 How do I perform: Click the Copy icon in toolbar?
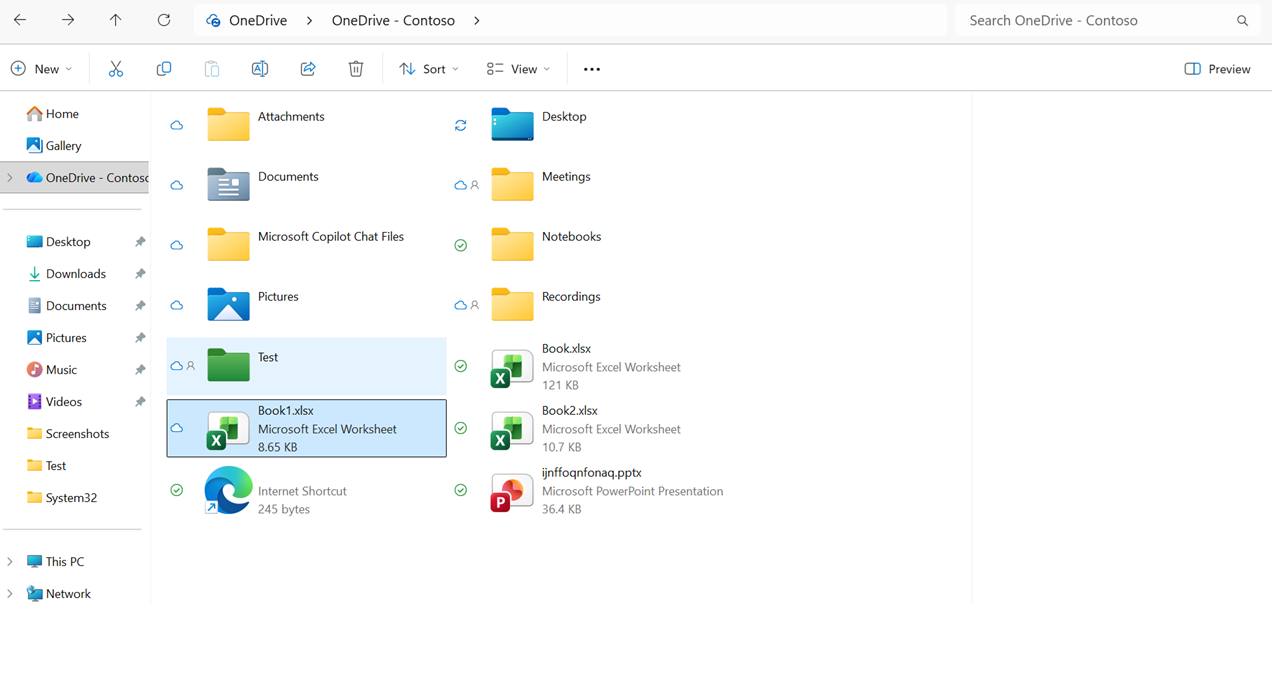[164, 69]
